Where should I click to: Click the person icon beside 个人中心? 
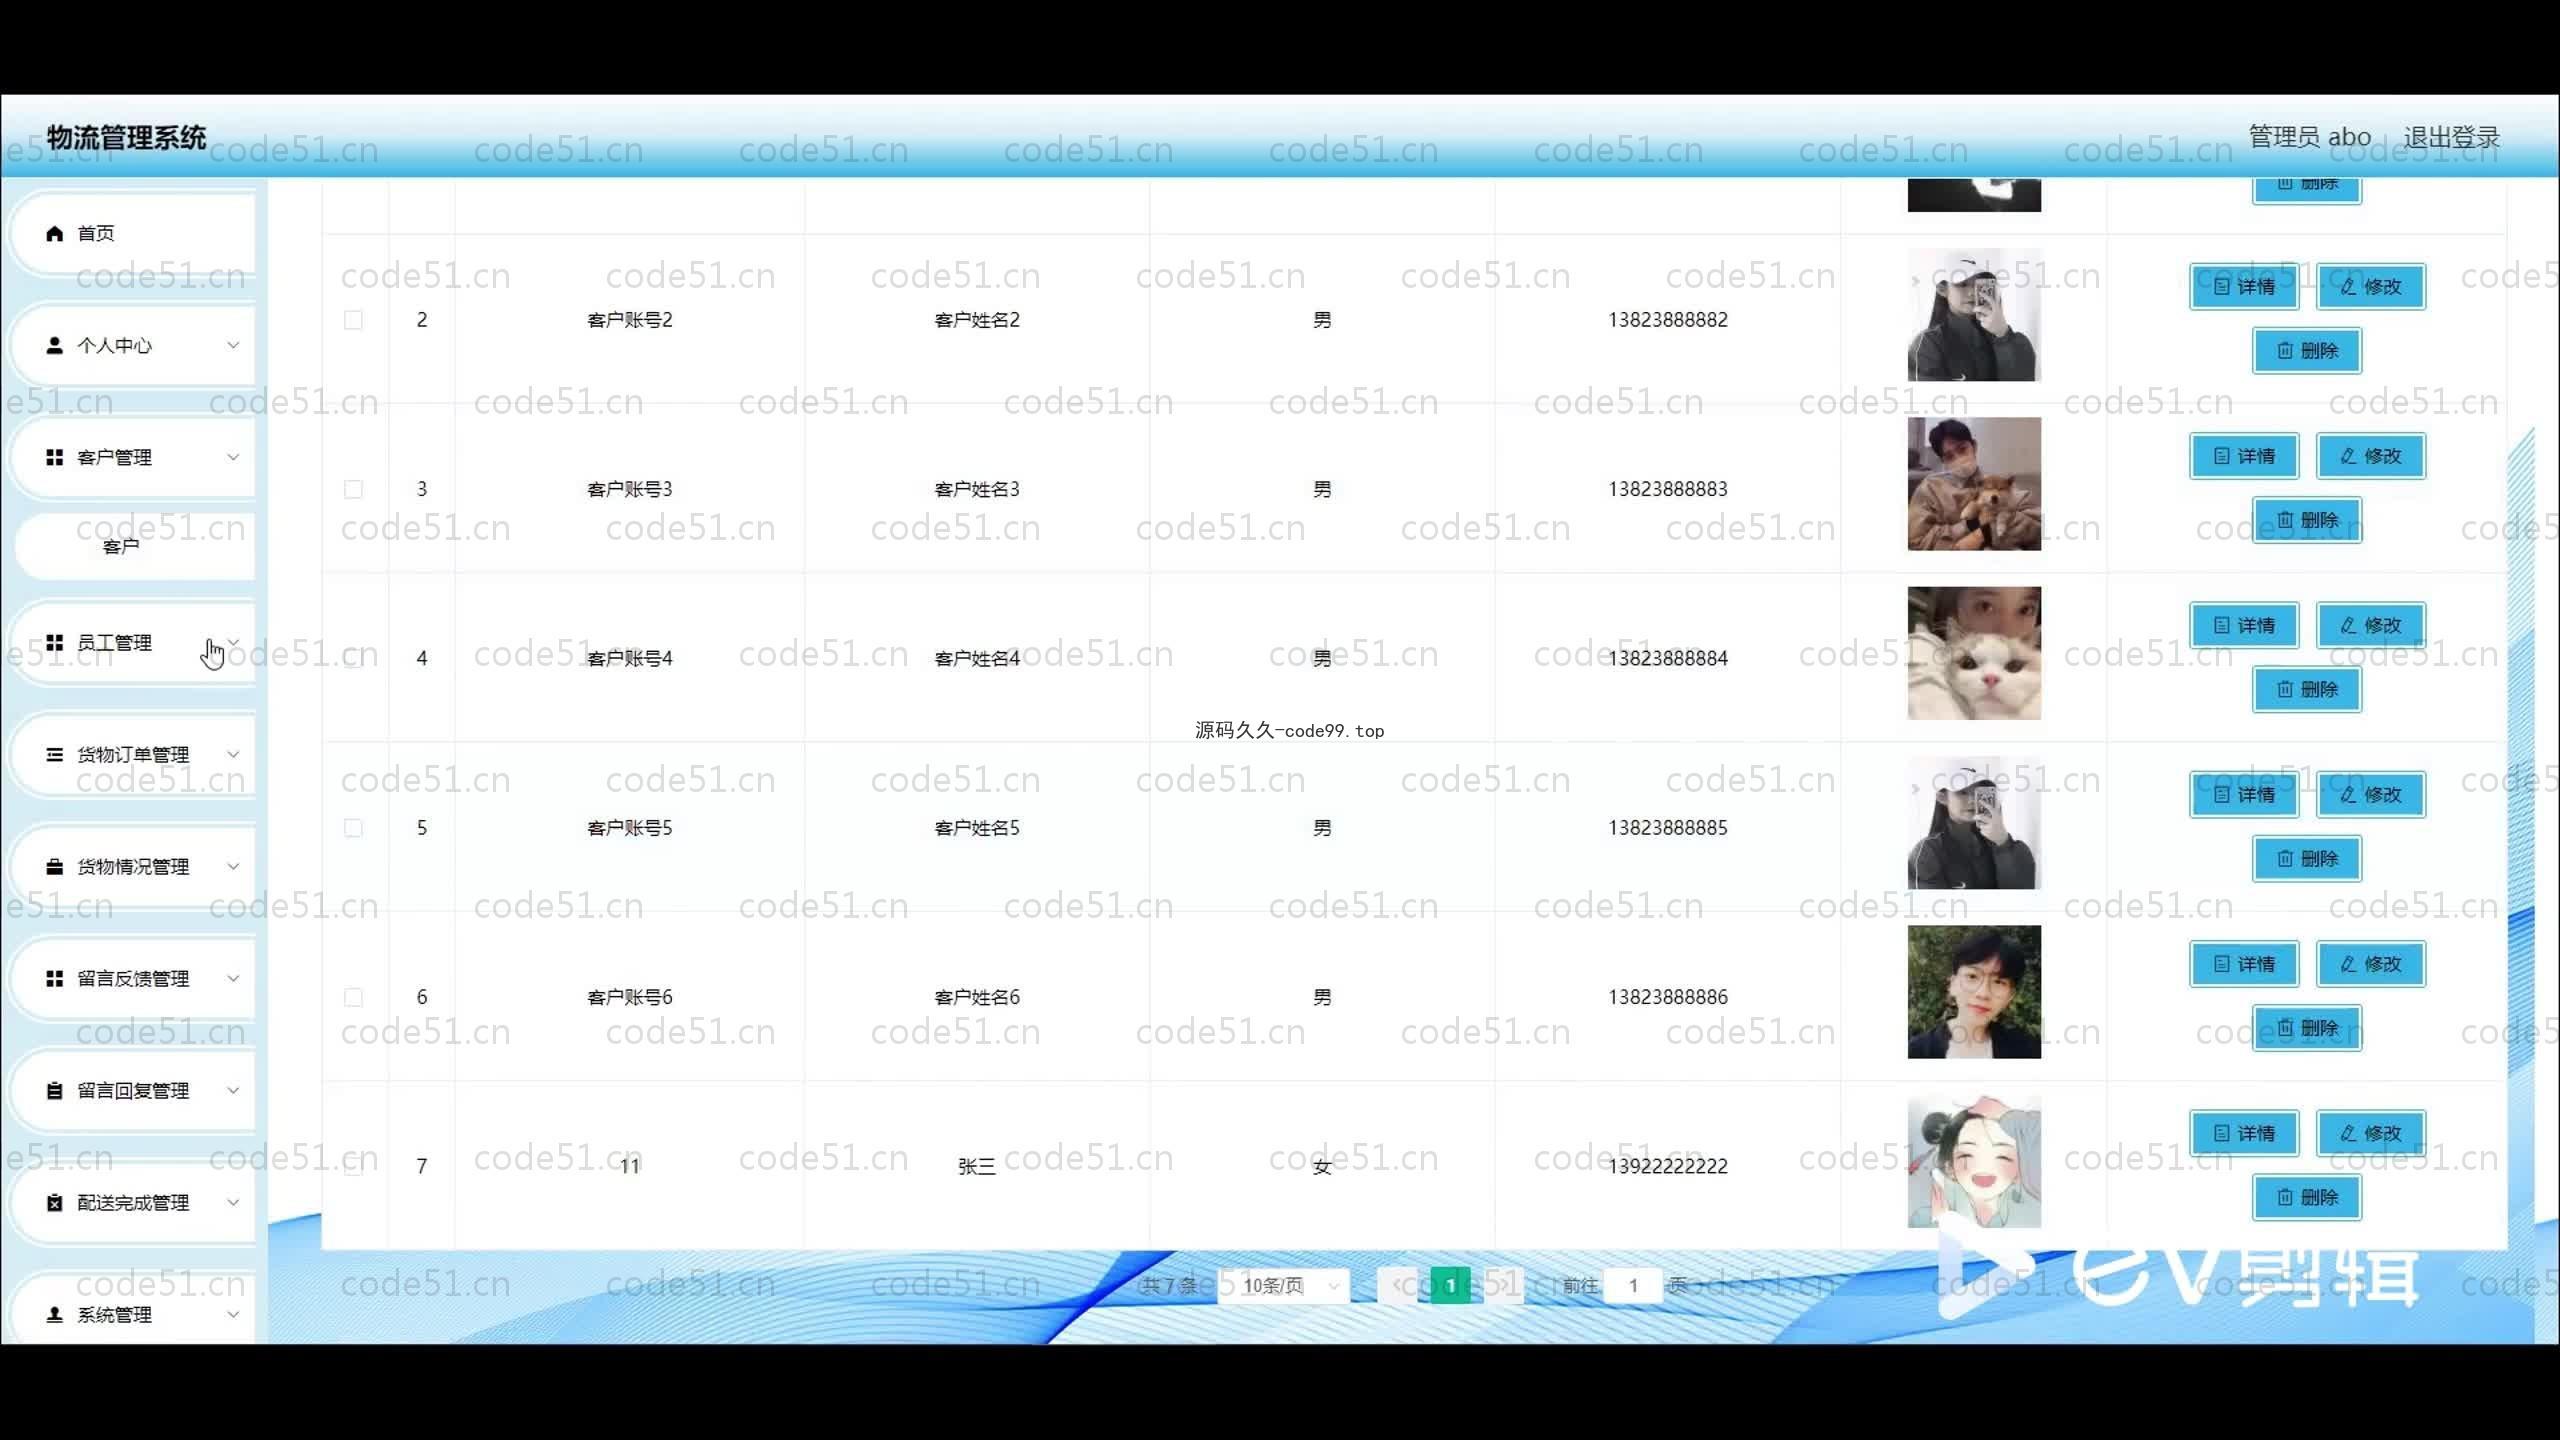pyautogui.click(x=55, y=346)
